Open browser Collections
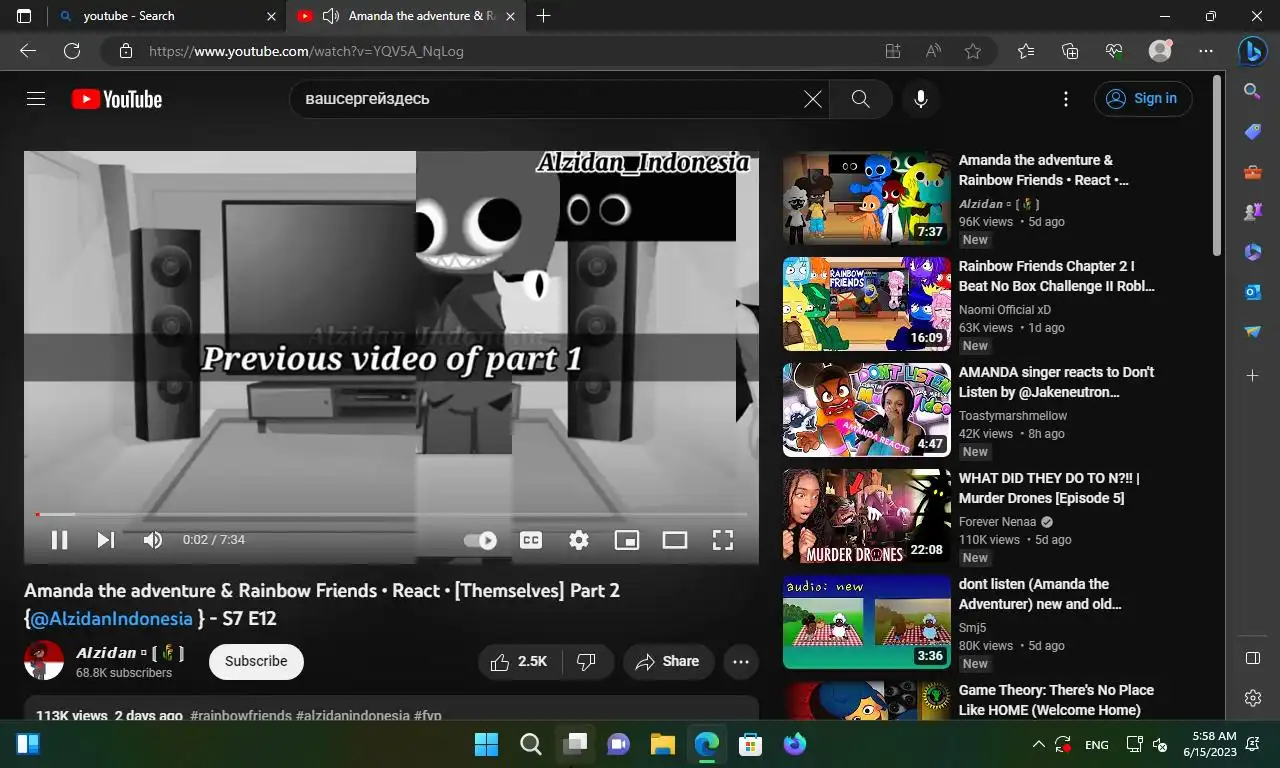 coord(1070,51)
